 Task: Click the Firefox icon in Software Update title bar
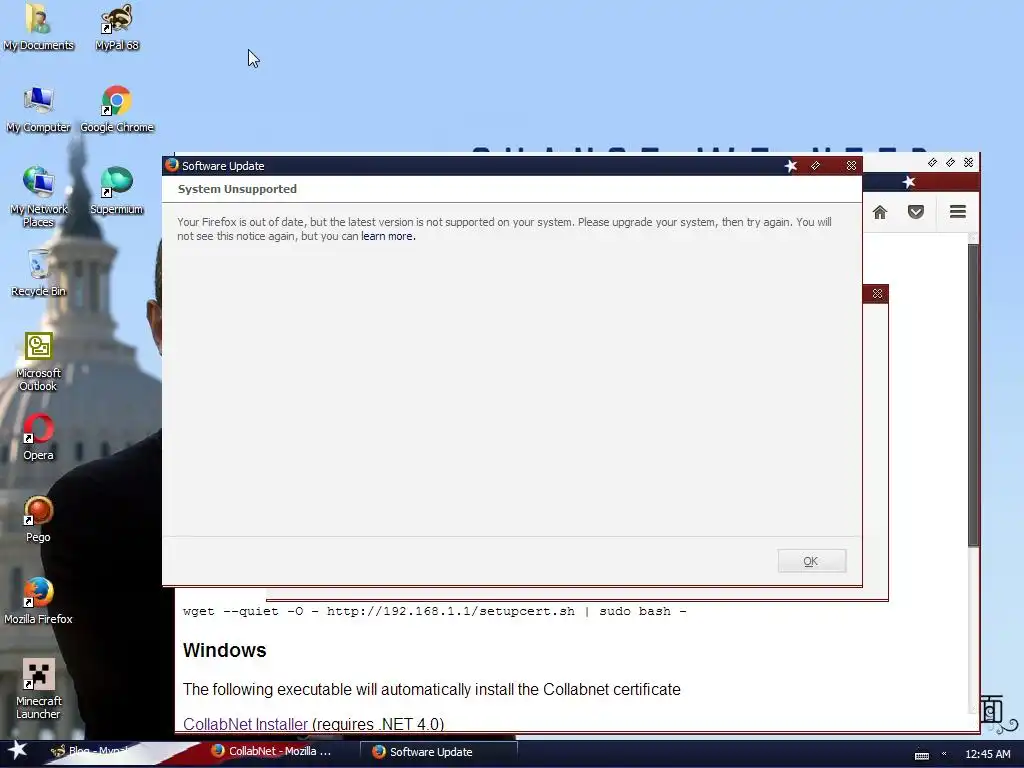pos(172,165)
